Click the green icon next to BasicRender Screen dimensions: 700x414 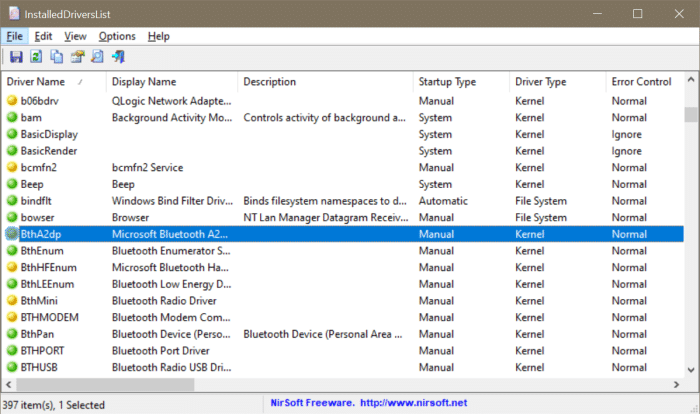pyautogui.click(x=12, y=151)
